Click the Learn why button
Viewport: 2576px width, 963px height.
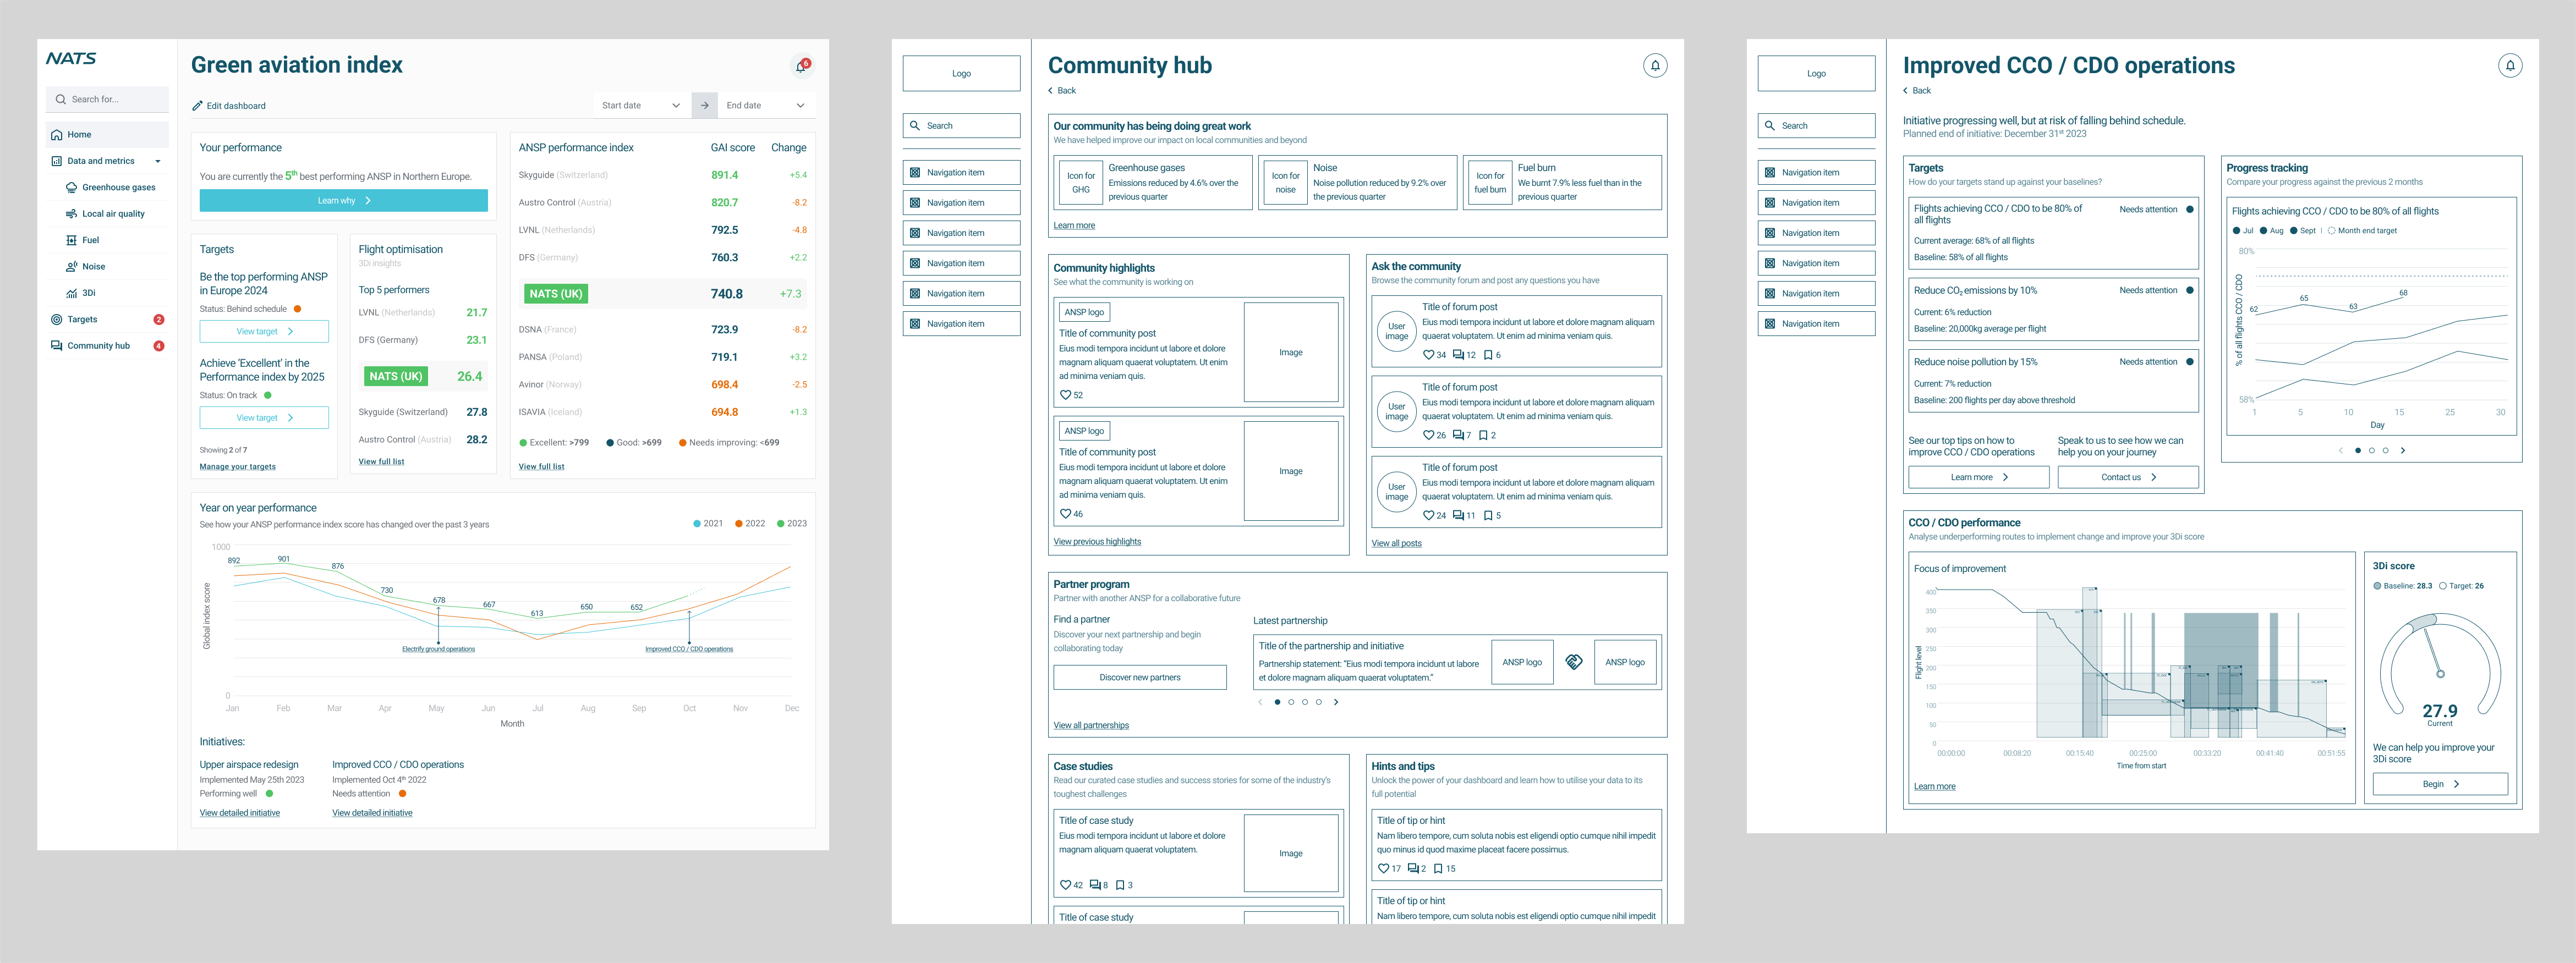(344, 200)
